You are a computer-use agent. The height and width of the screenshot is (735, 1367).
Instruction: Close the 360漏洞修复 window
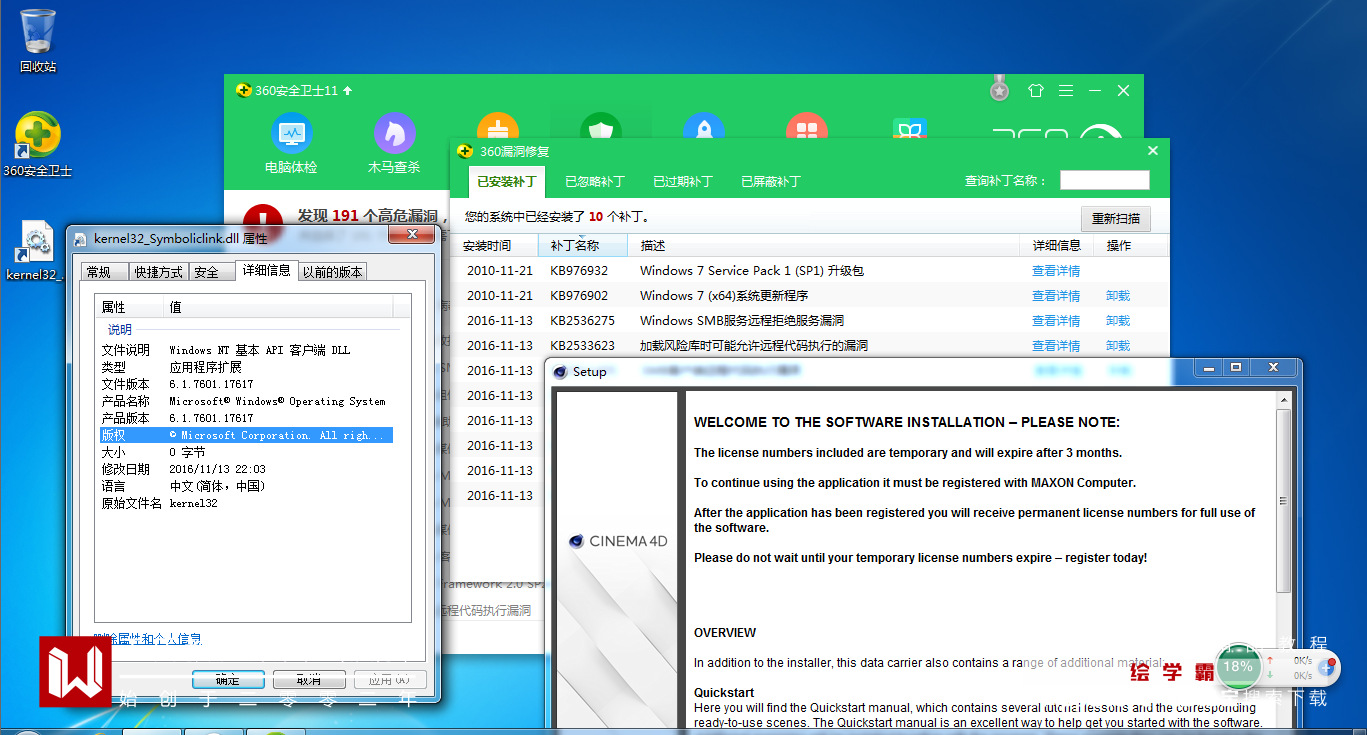(x=1153, y=151)
